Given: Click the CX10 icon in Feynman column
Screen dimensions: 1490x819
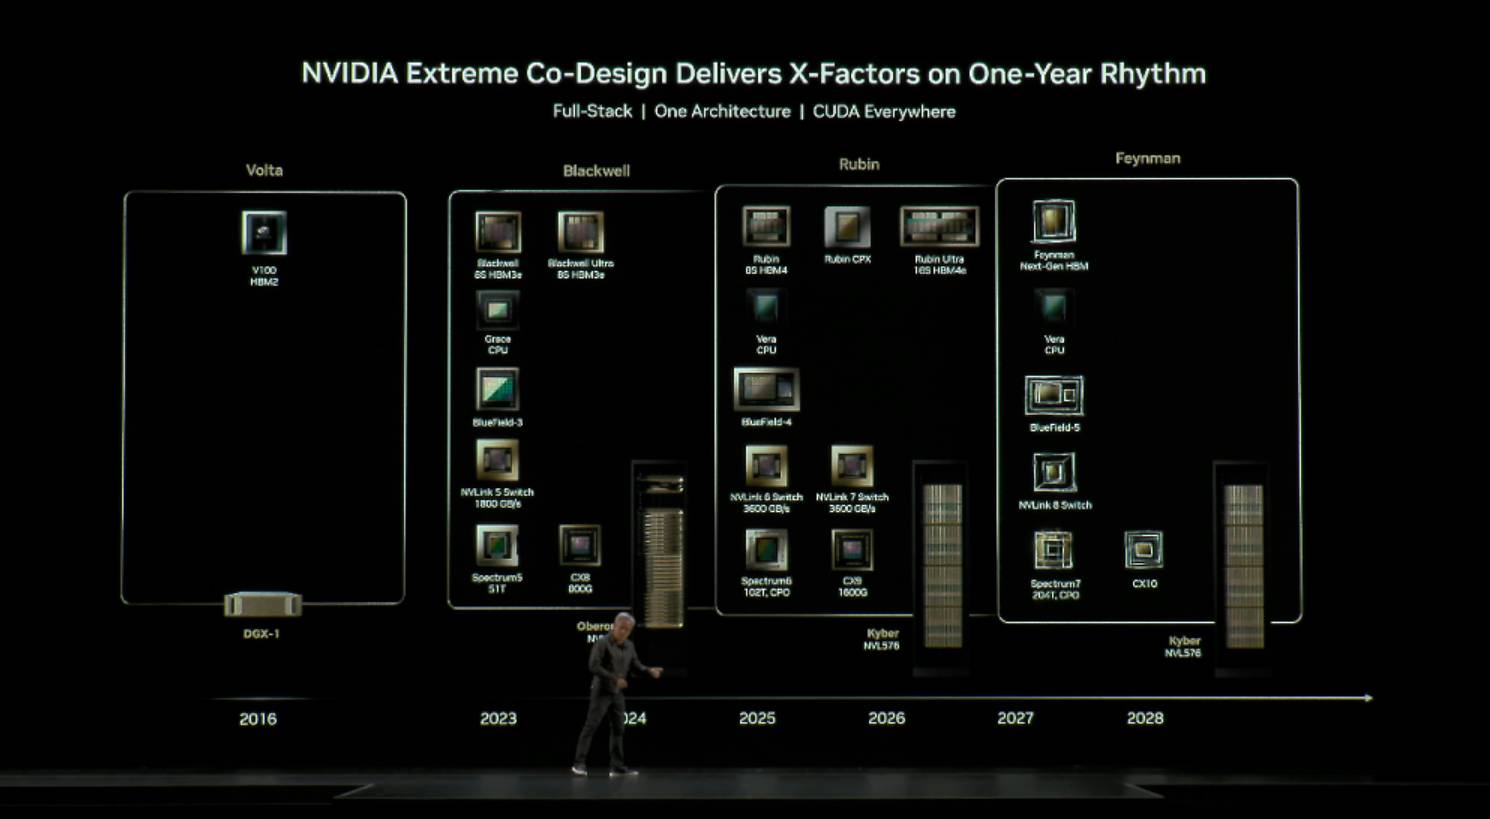Looking at the screenshot, I should pos(1142,550).
